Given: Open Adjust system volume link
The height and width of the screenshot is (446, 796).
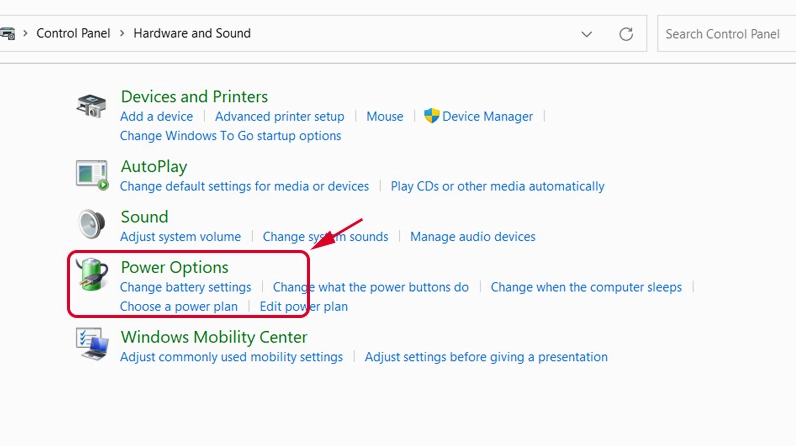Looking at the screenshot, I should (180, 237).
